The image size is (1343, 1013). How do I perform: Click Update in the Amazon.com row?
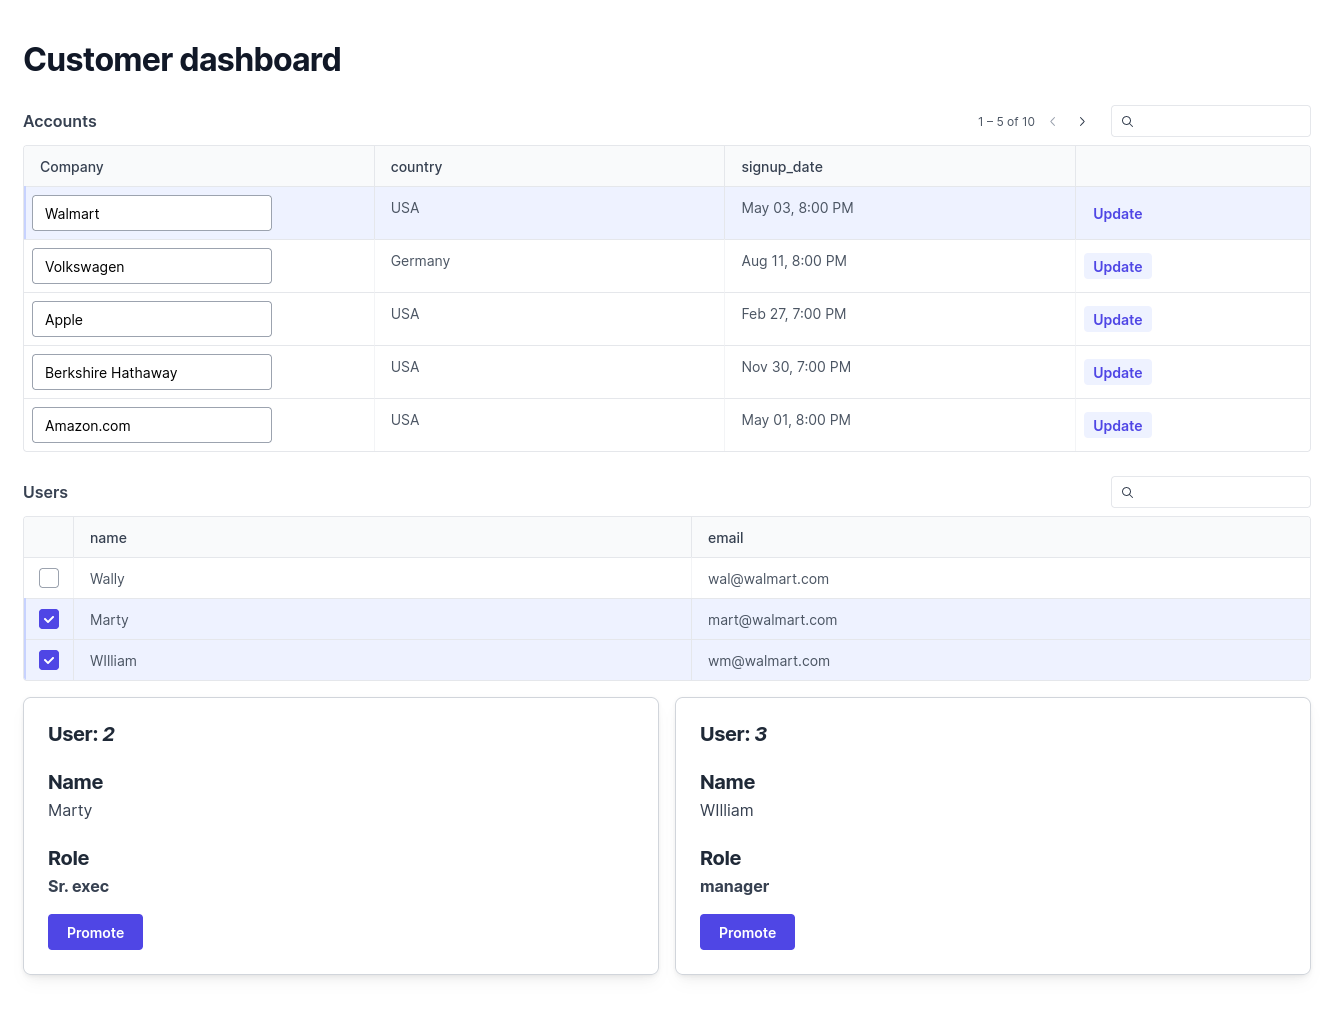pos(1117,425)
